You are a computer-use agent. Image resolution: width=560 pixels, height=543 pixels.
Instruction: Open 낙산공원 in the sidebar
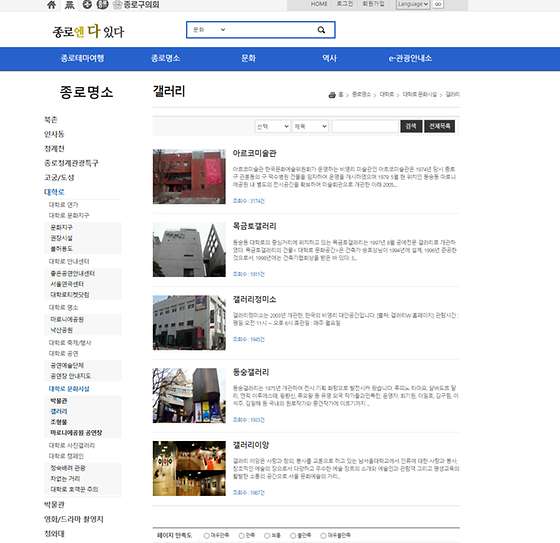(61, 330)
